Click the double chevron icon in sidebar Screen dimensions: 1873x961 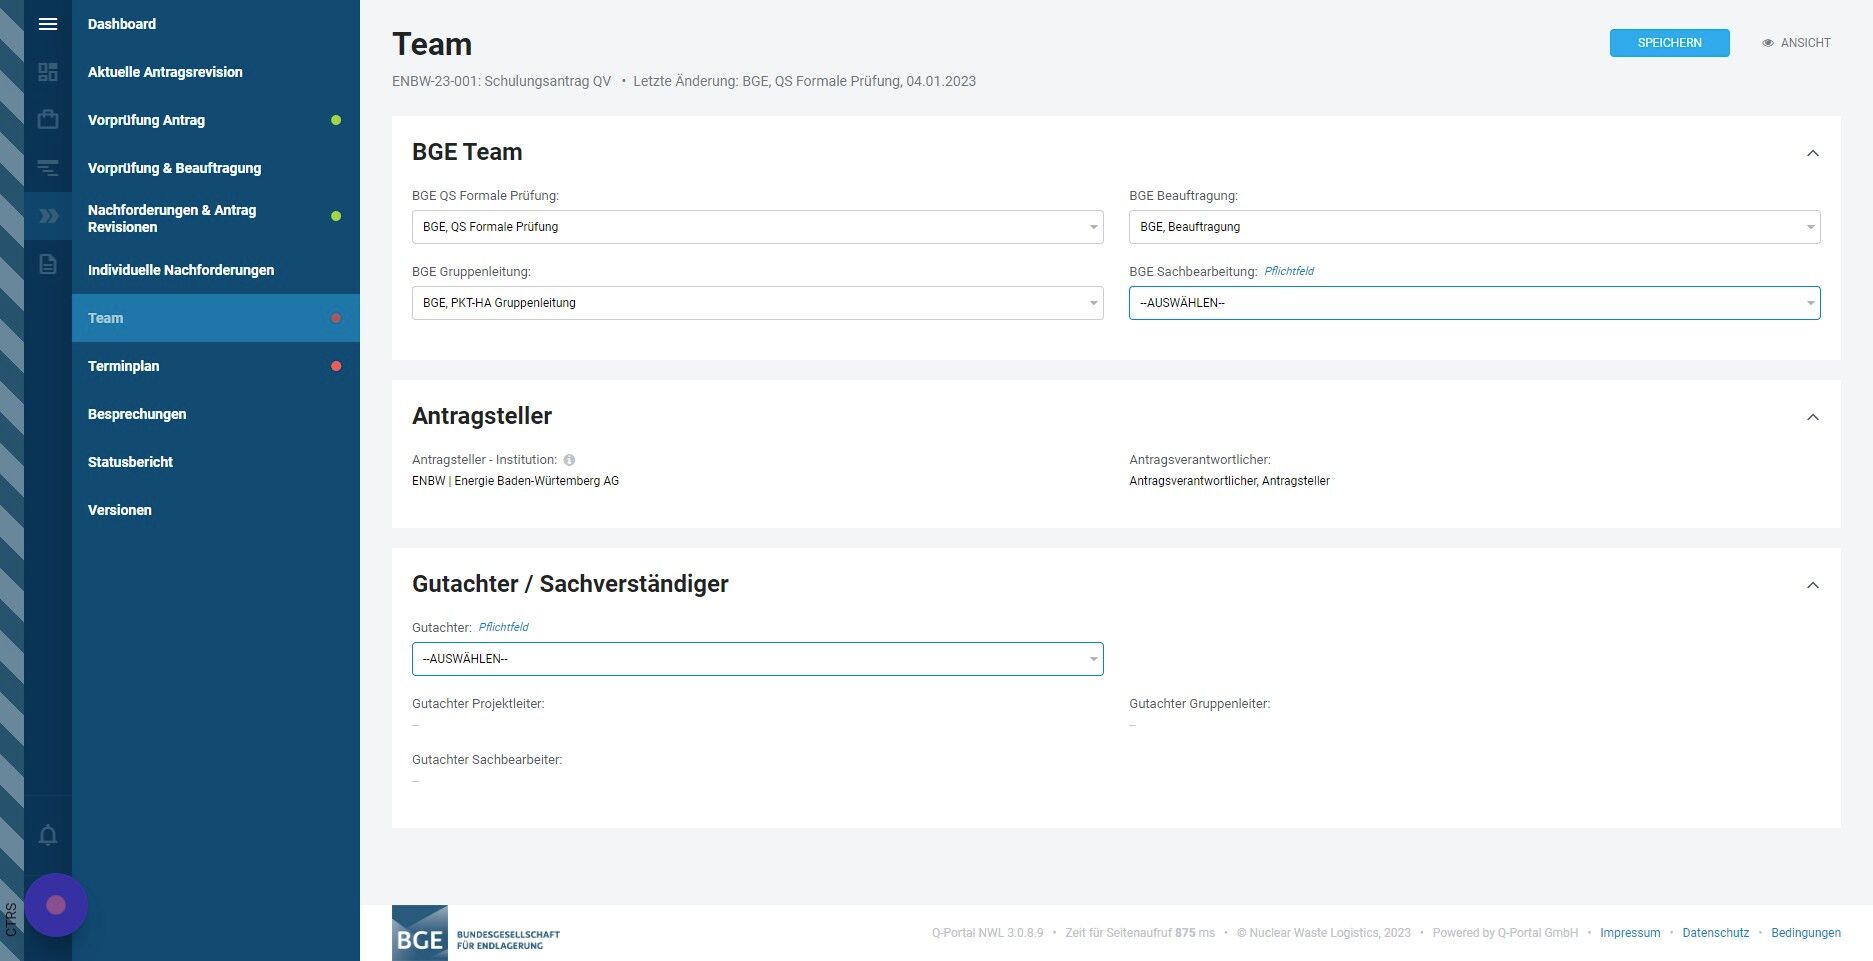[48, 216]
